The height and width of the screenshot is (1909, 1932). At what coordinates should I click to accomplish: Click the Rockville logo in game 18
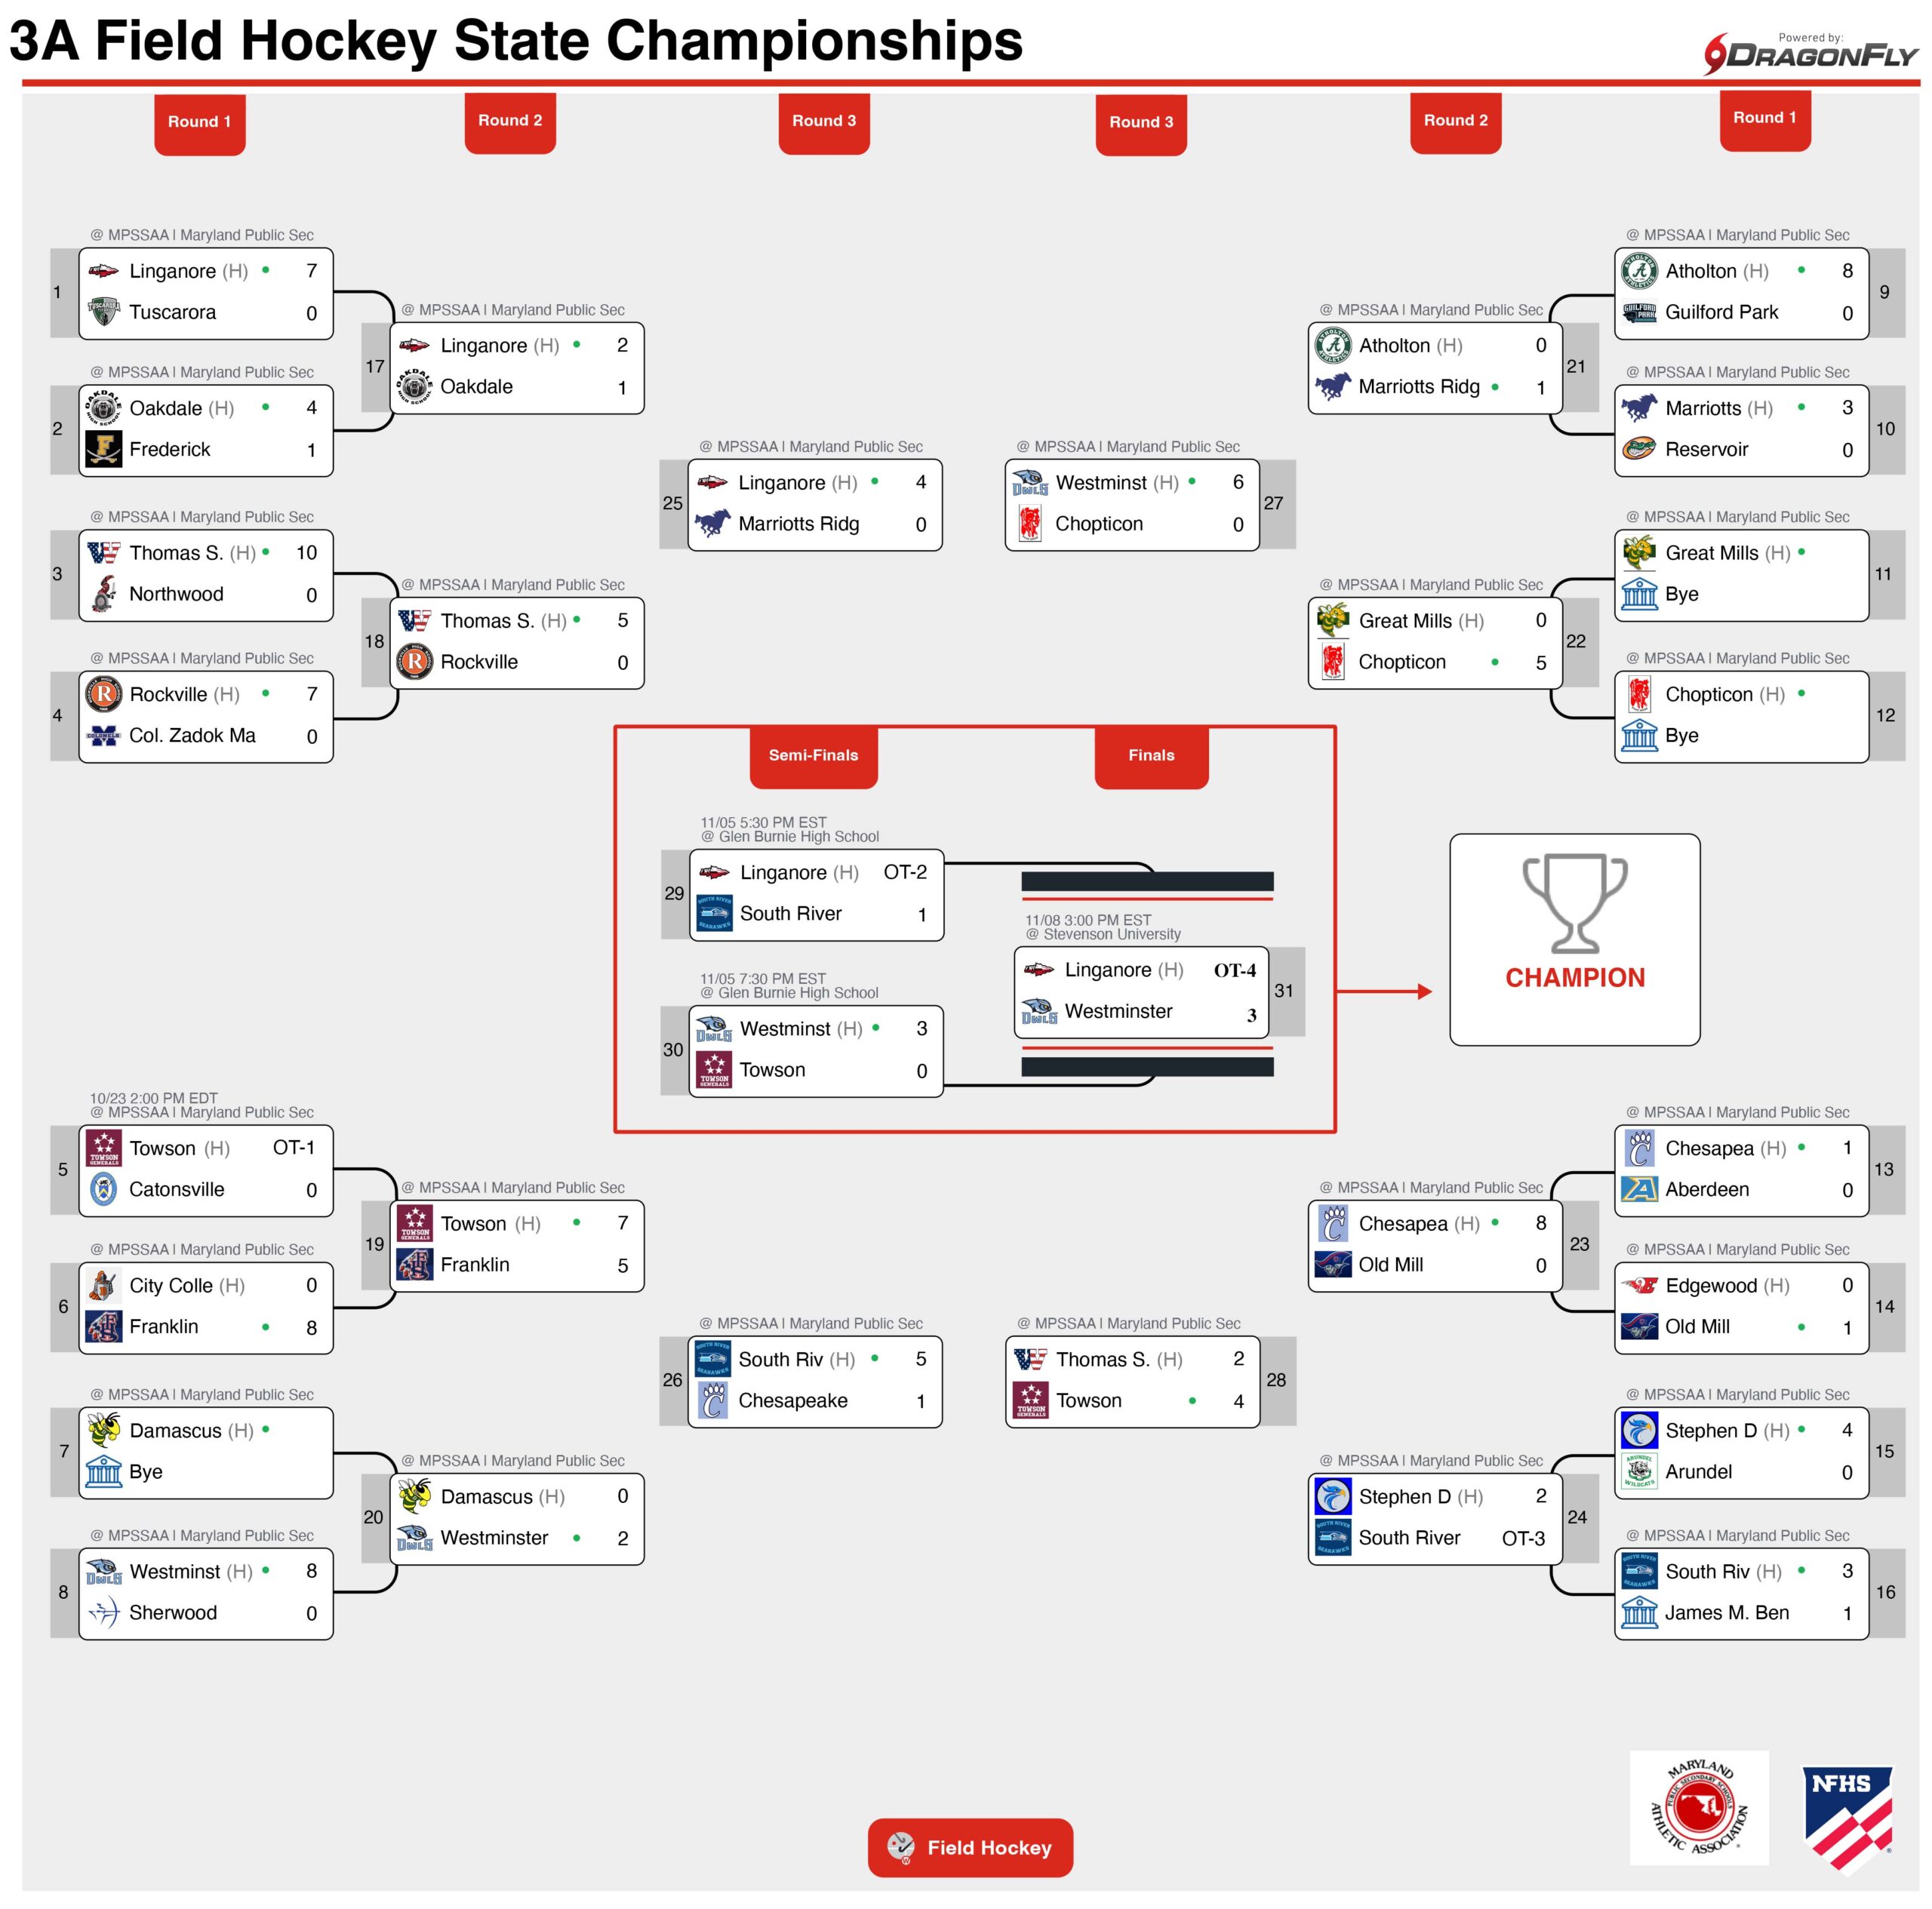tap(415, 662)
